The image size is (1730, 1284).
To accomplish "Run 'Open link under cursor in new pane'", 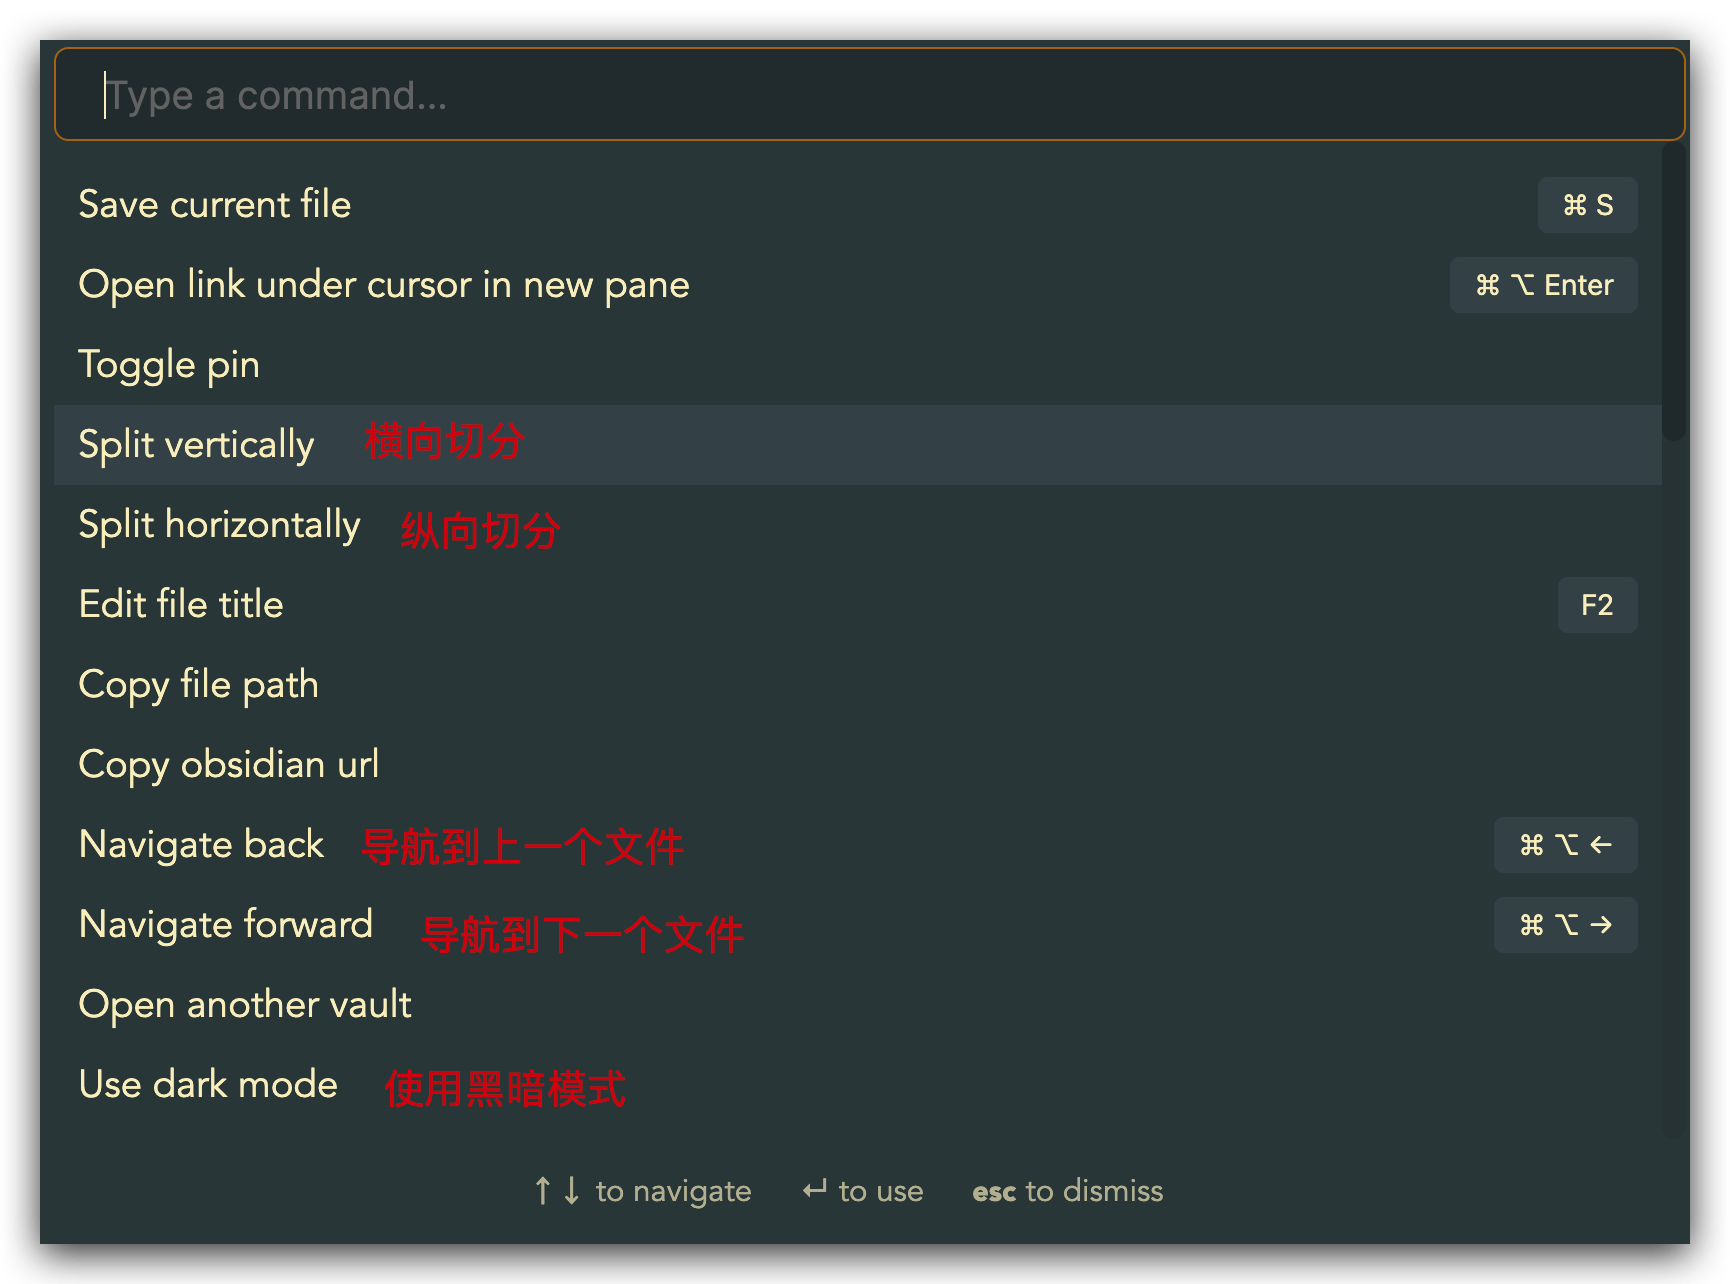I will 858,285.
